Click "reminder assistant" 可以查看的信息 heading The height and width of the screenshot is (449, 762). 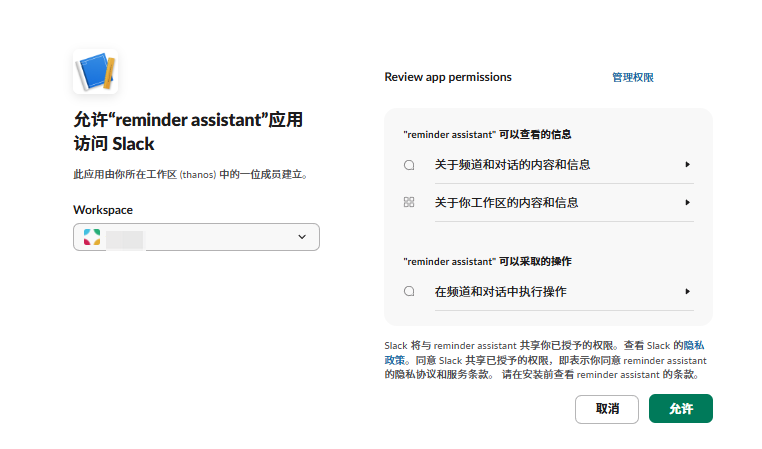coord(487,135)
